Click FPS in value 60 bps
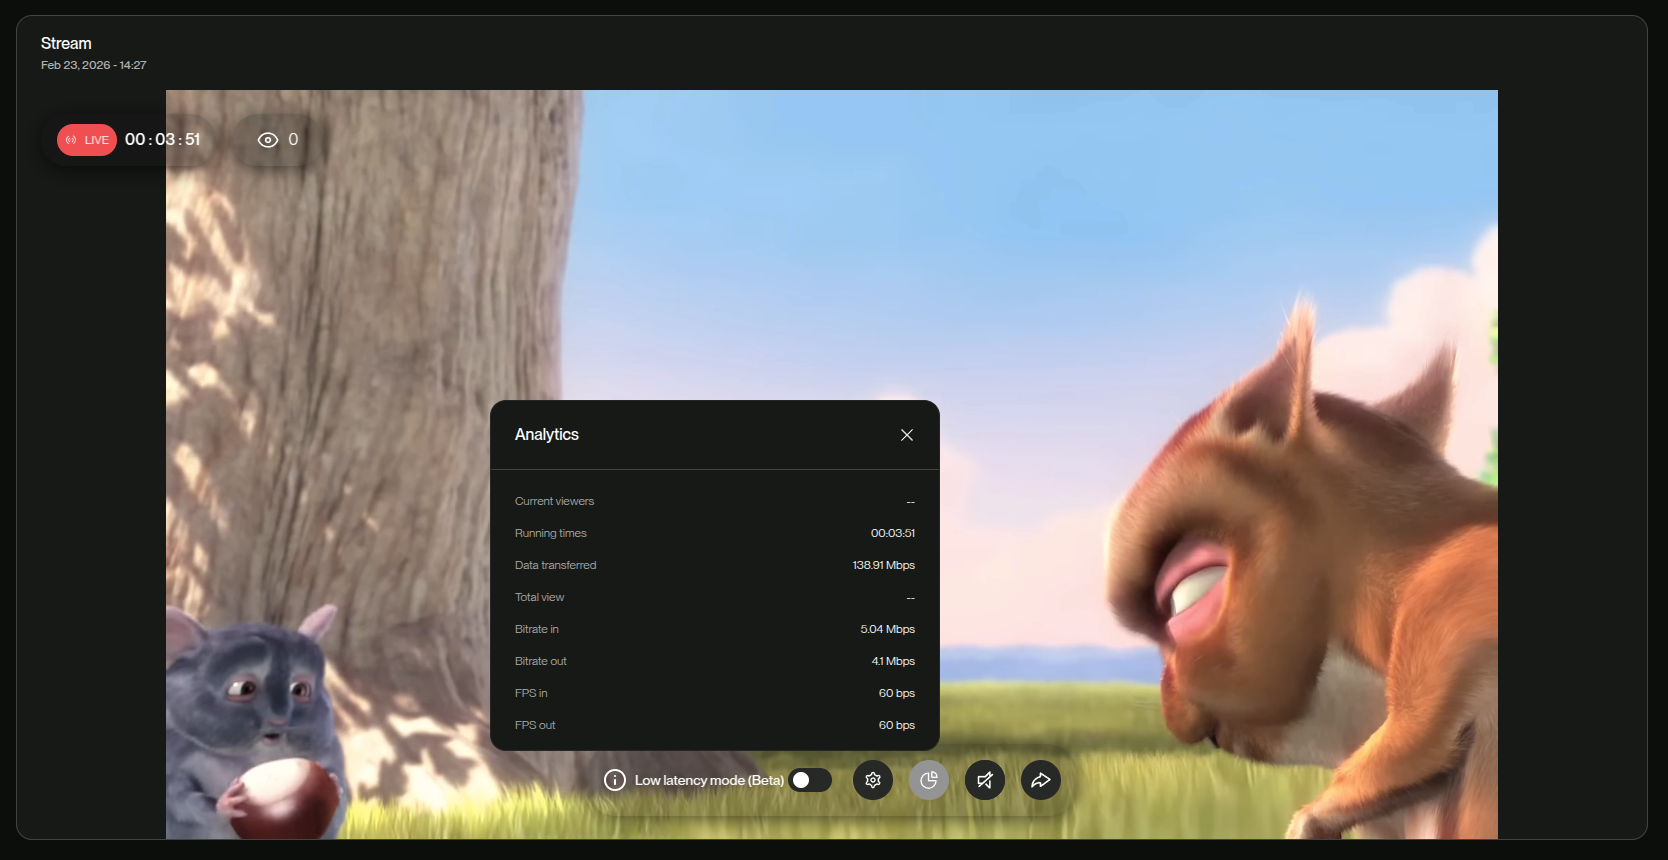 (897, 693)
